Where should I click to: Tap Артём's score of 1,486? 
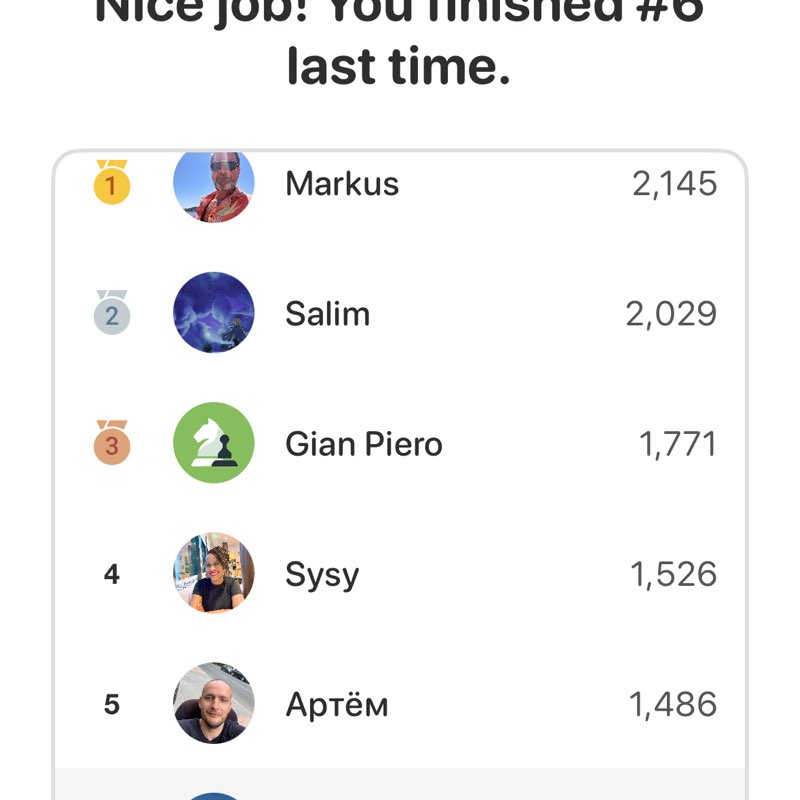(x=673, y=704)
